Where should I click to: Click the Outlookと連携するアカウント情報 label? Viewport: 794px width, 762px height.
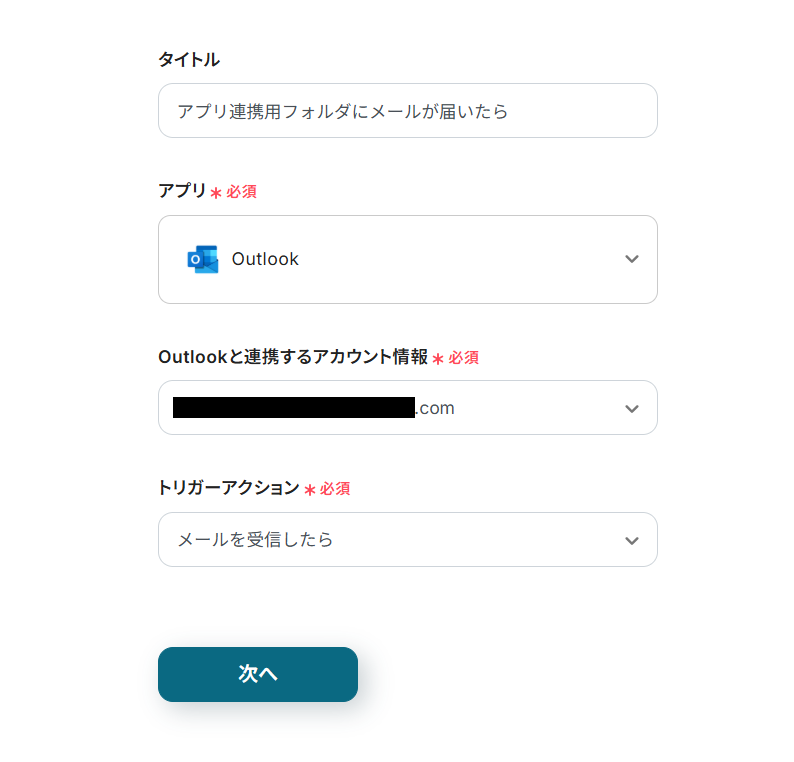coord(292,357)
